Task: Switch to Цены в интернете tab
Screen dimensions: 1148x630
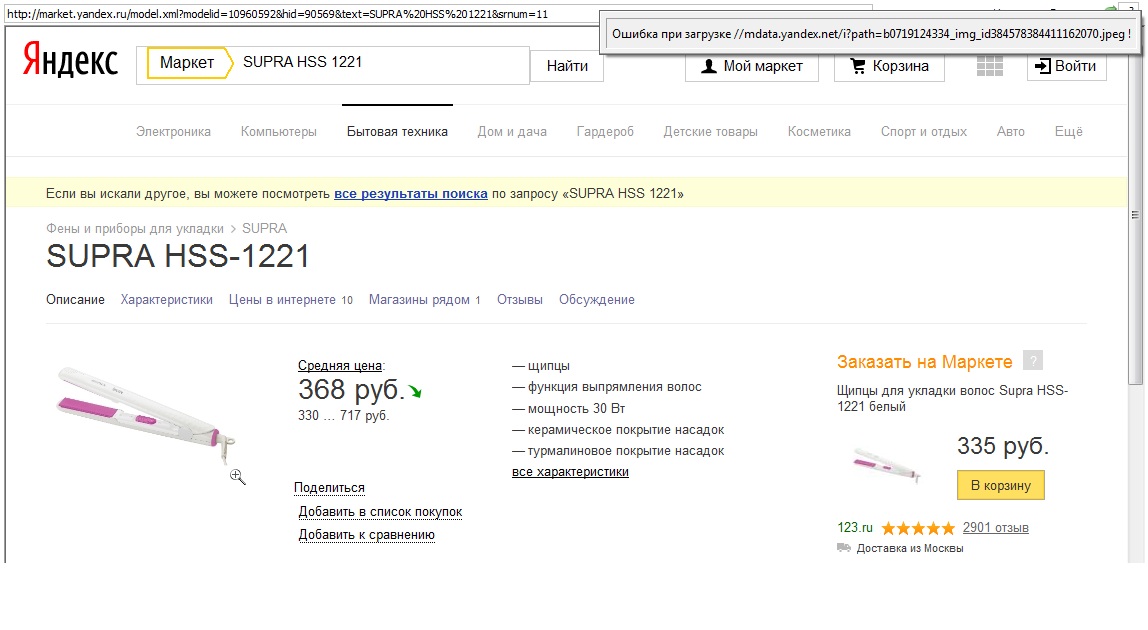Action: [x=291, y=300]
